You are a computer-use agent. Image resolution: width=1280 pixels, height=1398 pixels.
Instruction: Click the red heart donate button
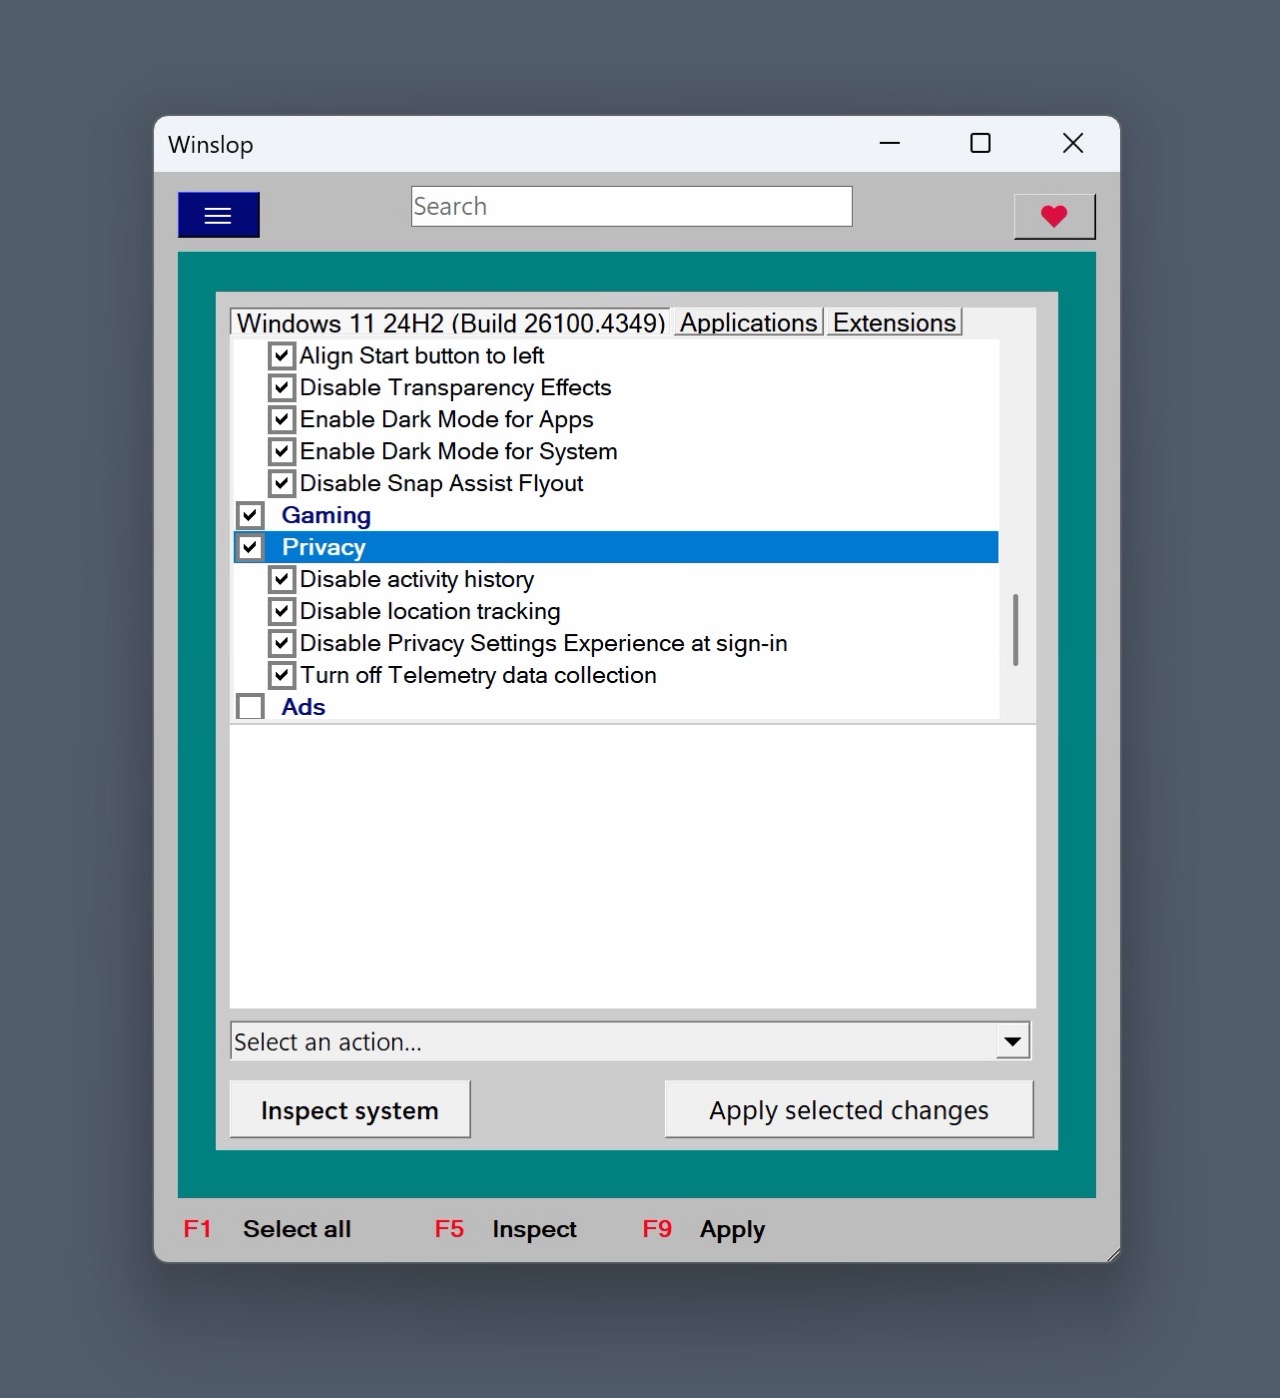click(1054, 216)
